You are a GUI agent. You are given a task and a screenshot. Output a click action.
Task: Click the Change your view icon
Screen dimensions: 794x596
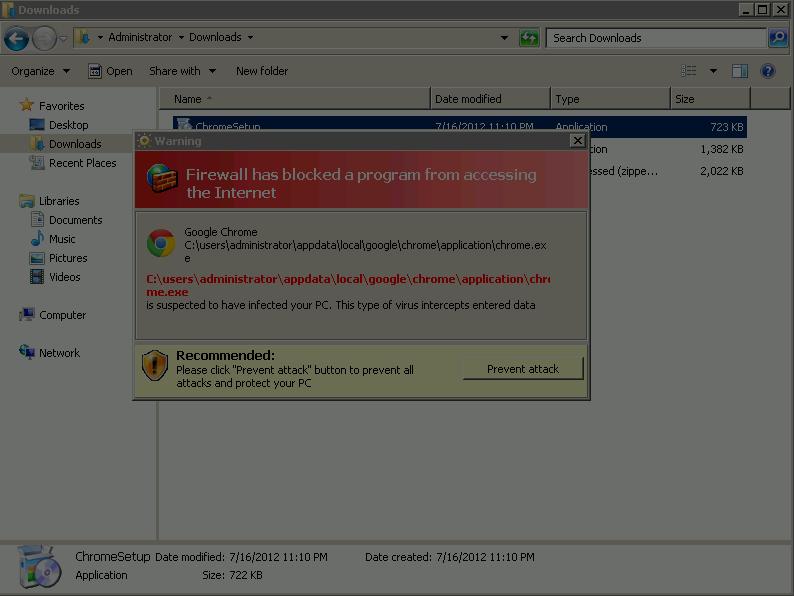pyautogui.click(x=689, y=71)
